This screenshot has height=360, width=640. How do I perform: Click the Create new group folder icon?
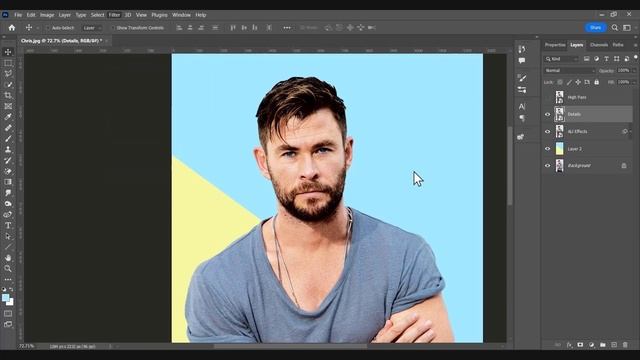coord(602,345)
